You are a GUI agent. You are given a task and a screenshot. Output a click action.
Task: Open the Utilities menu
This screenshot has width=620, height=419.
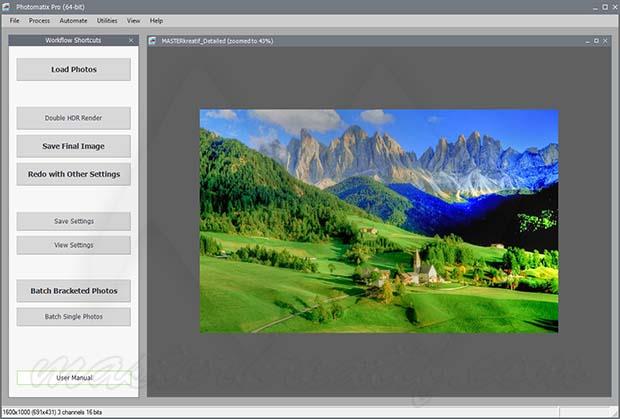coord(107,21)
